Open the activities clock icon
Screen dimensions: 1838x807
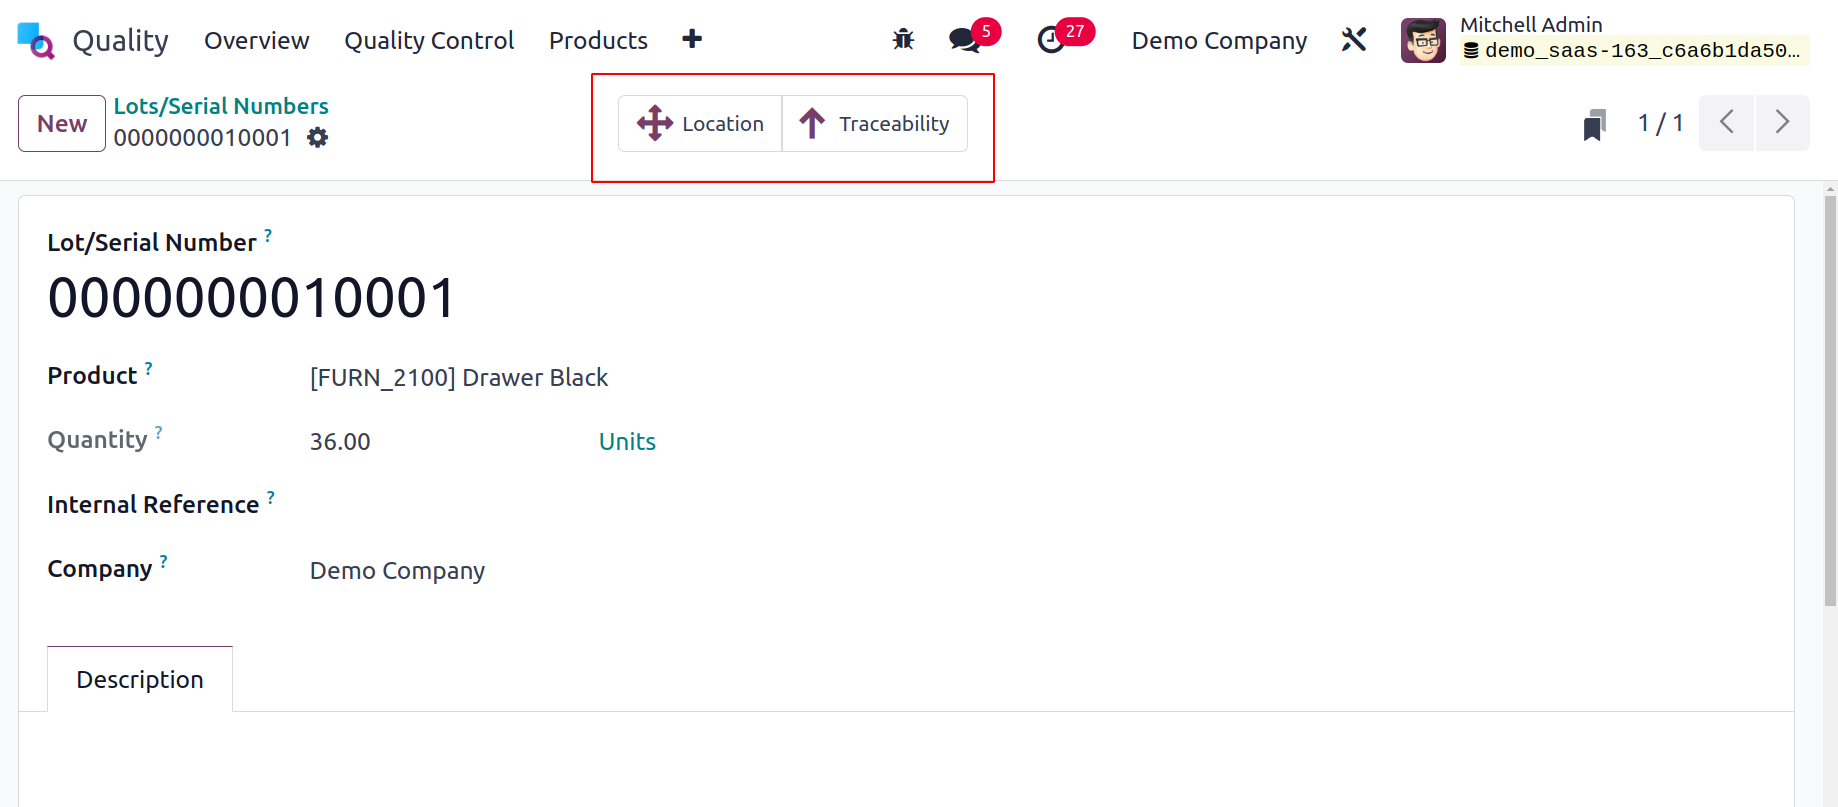click(1051, 40)
